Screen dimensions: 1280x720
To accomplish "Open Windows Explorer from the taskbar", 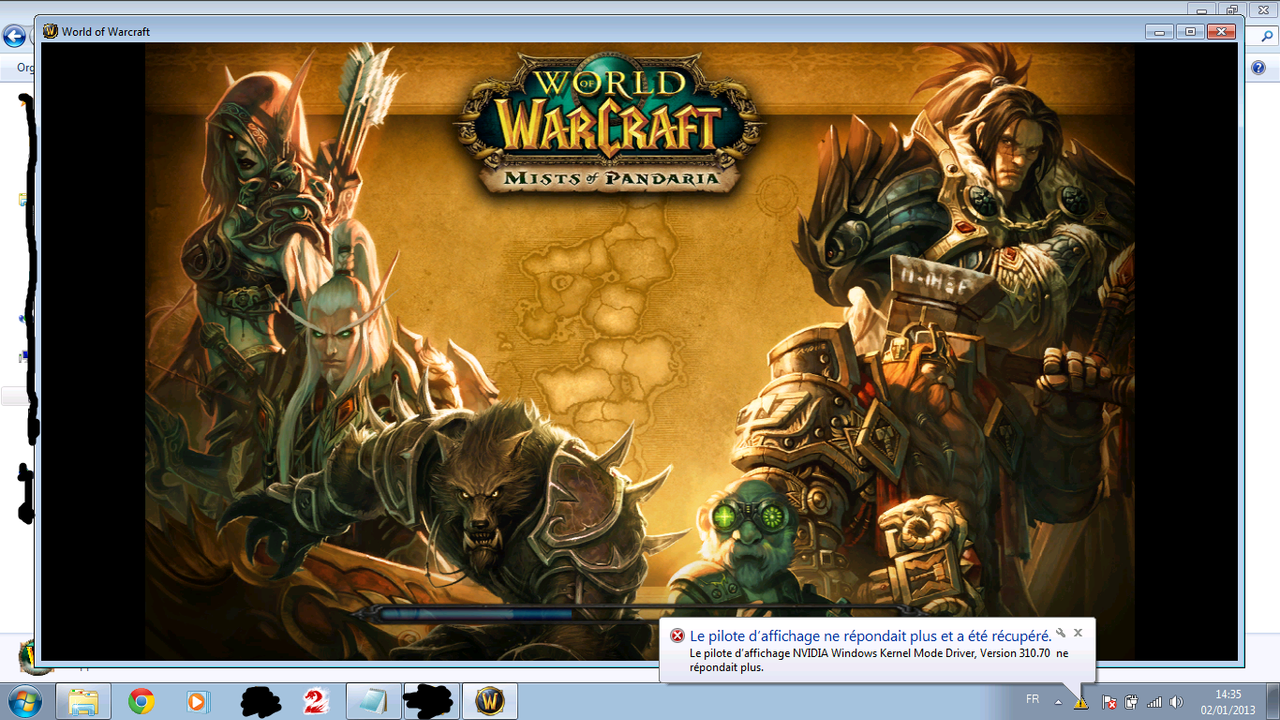I will (83, 701).
